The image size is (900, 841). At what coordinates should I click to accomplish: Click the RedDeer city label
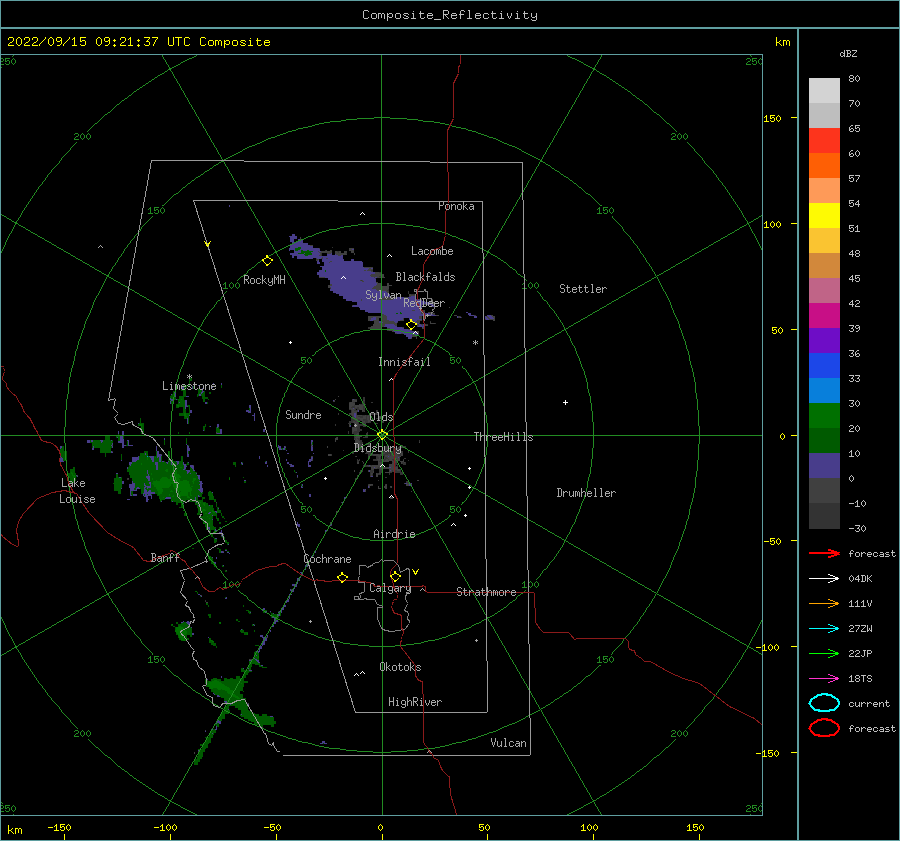pyautogui.click(x=424, y=303)
